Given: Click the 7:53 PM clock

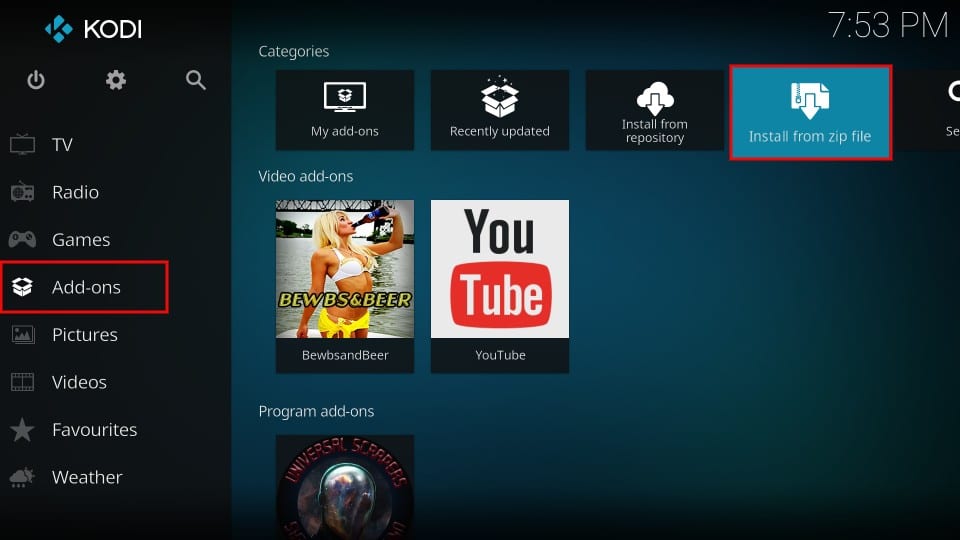Looking at the screenshot, I should point(888,25).
